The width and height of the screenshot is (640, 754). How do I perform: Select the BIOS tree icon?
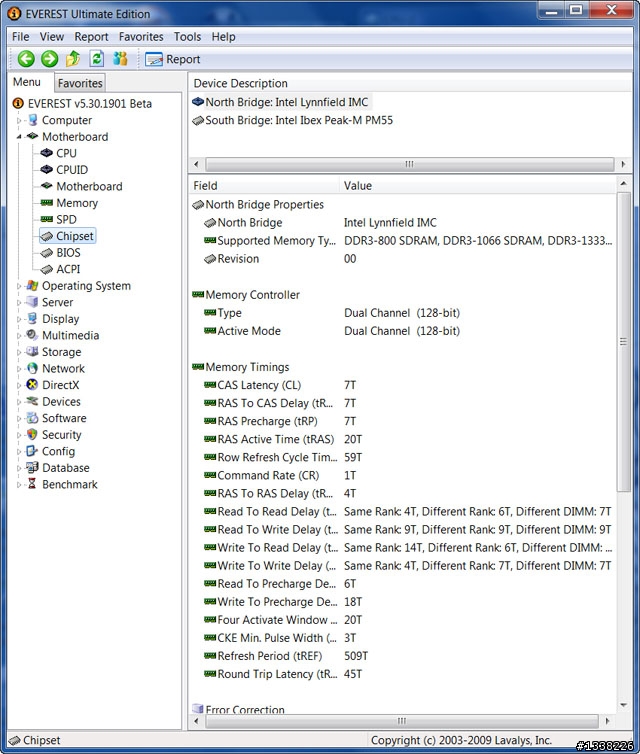click(x=47, y=252)
